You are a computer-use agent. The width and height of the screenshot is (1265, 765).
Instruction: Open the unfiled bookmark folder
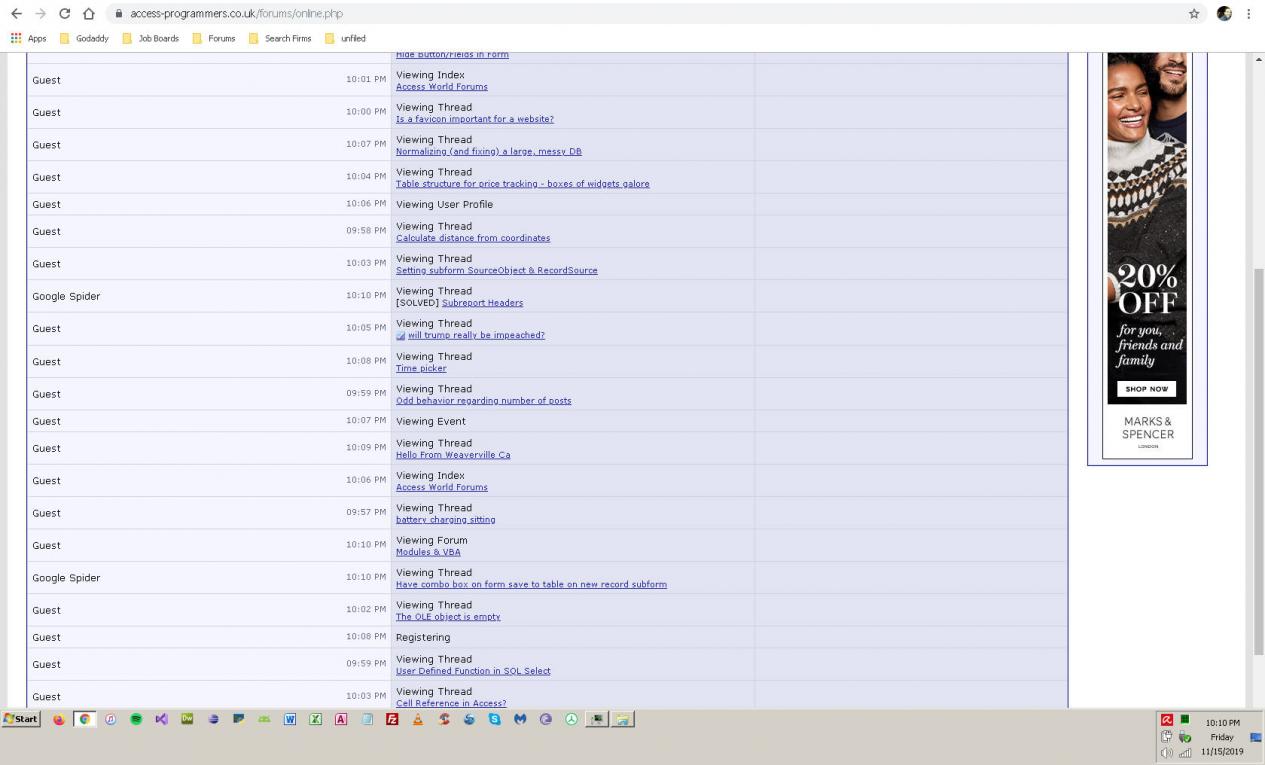[x=345, y=38]
